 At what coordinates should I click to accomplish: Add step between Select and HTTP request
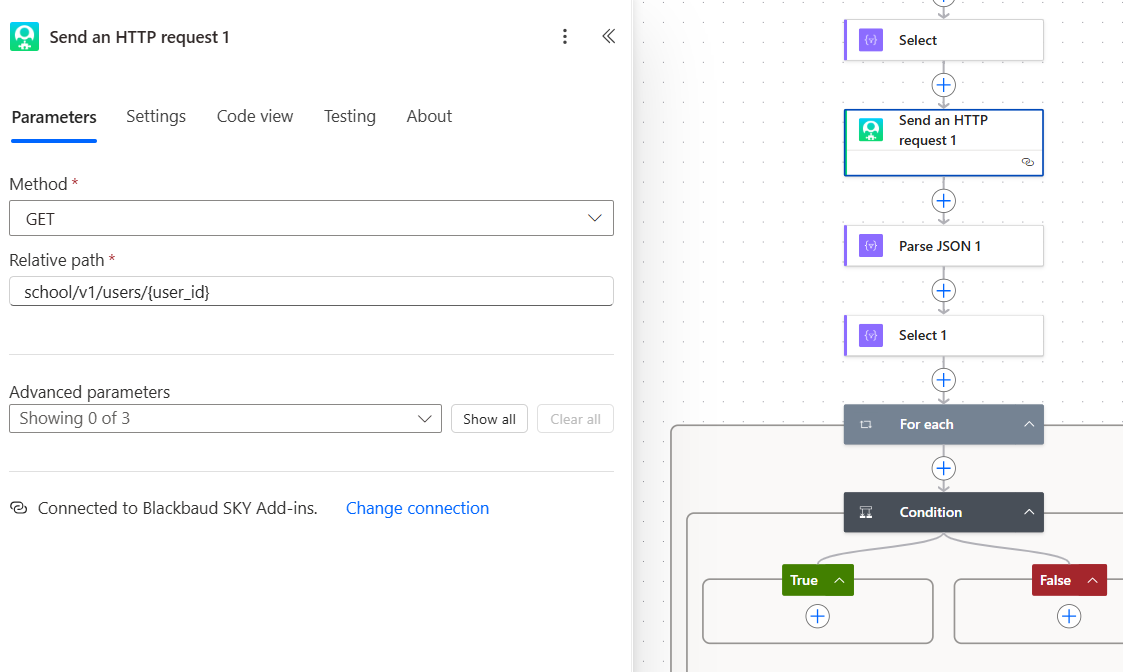943,85
